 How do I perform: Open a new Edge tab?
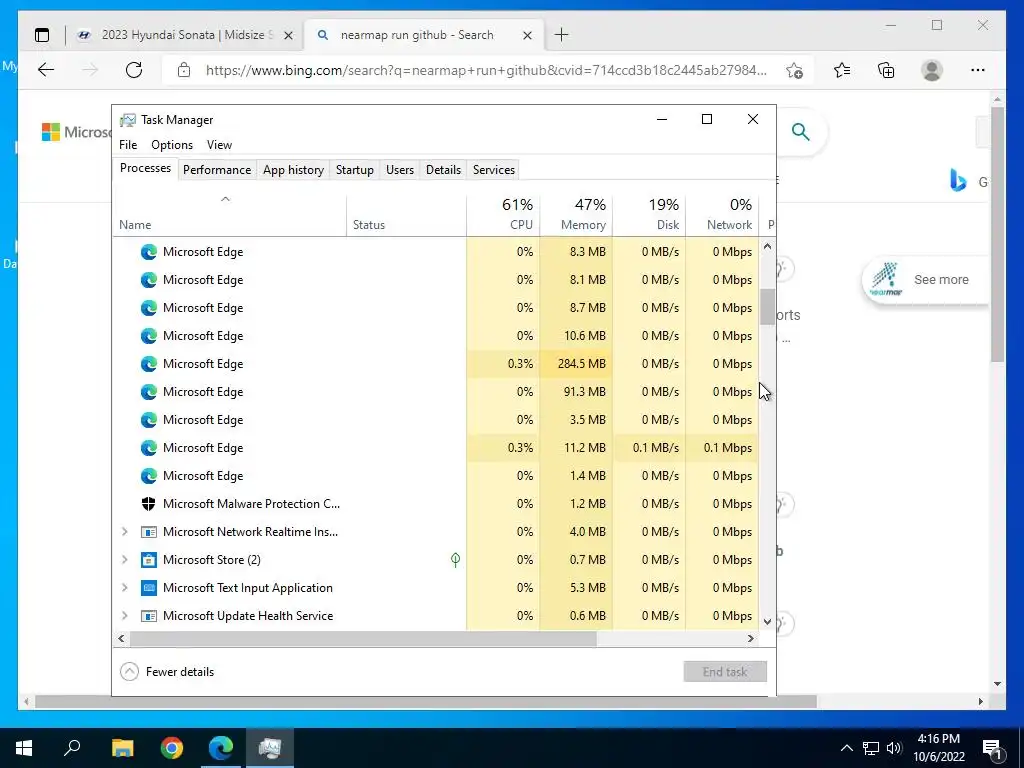click(561, 35)
